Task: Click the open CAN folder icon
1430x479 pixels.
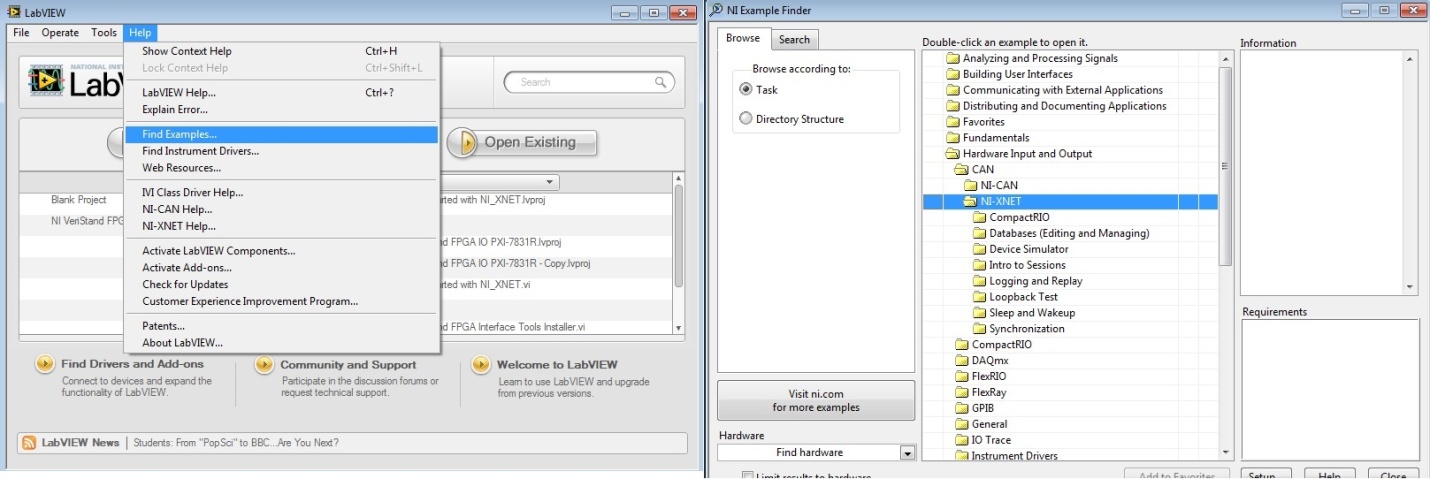Action: coord(961,170)
